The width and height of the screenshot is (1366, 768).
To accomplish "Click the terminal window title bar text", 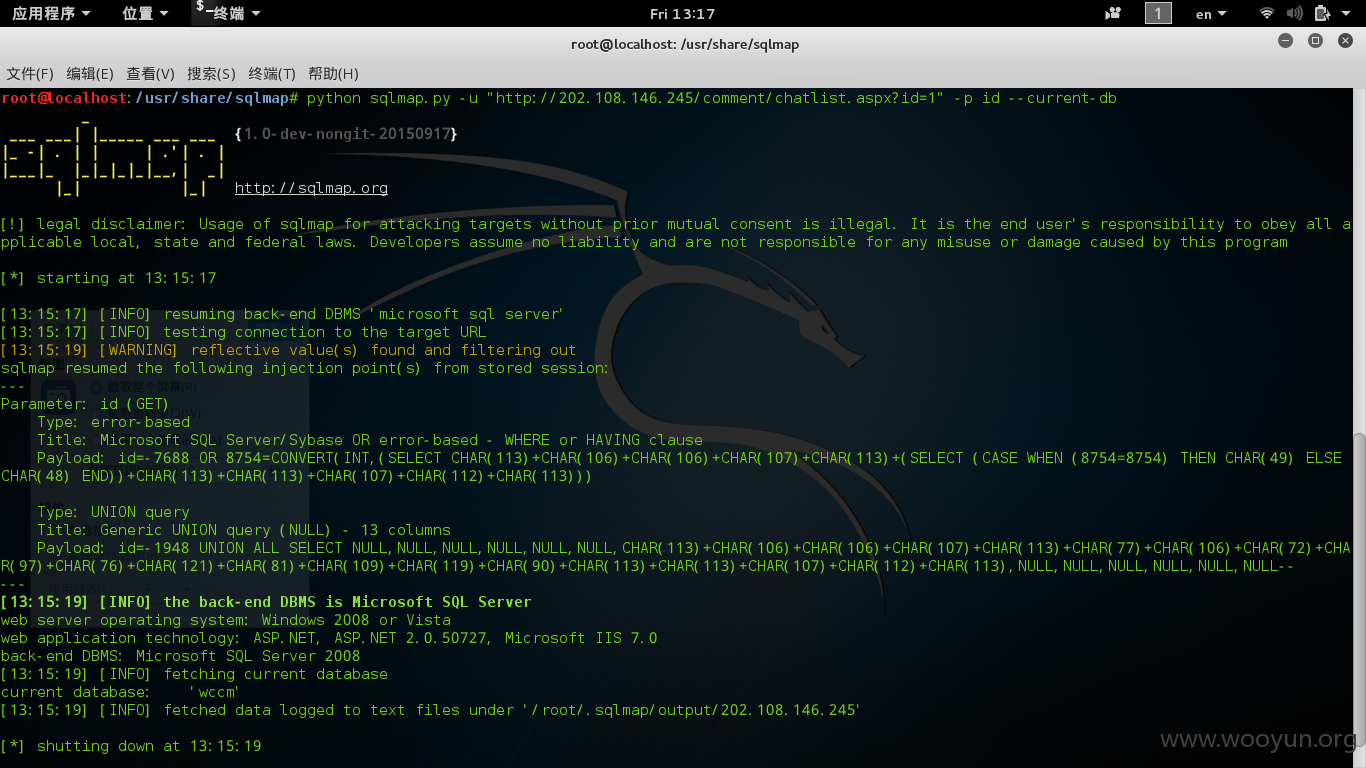I will pos(685,44).
